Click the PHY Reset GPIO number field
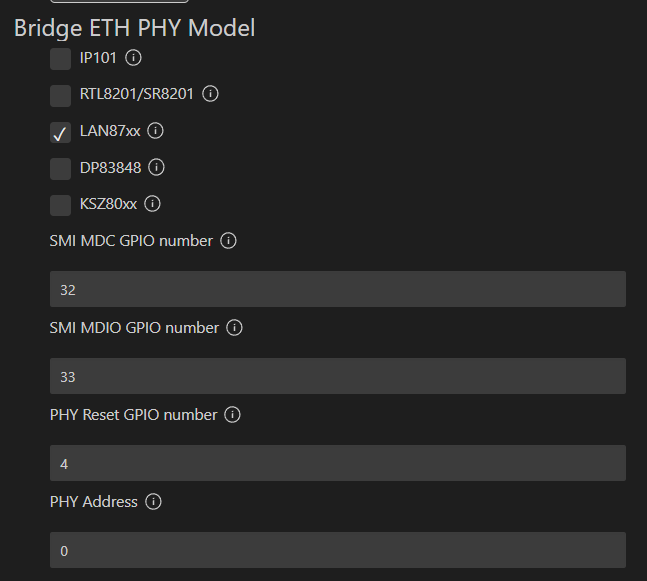Image resolution: width=647 pixels, height=581 pixels. (x=338, y=463)
